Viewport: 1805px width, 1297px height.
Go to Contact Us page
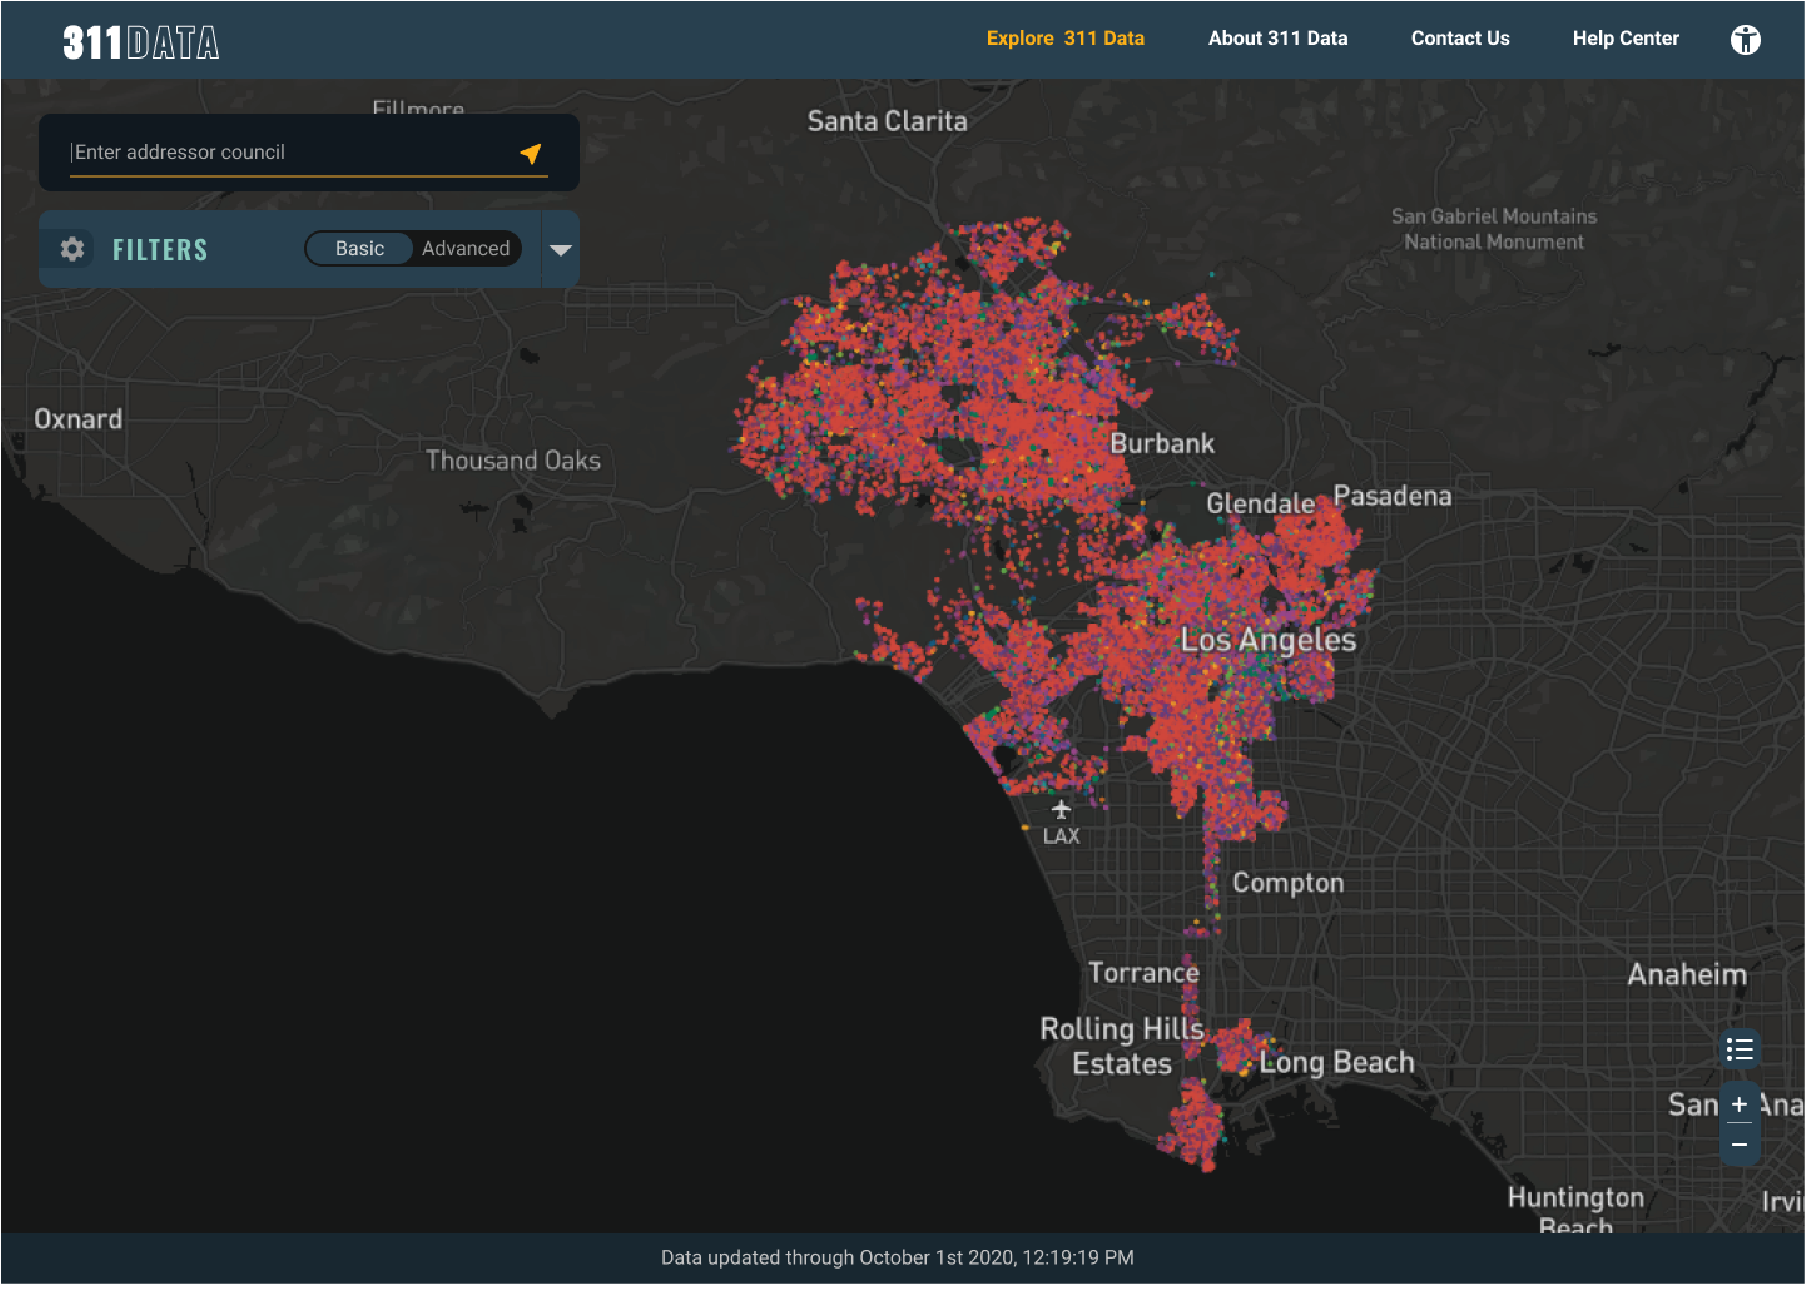click(x=1460, y=38)
